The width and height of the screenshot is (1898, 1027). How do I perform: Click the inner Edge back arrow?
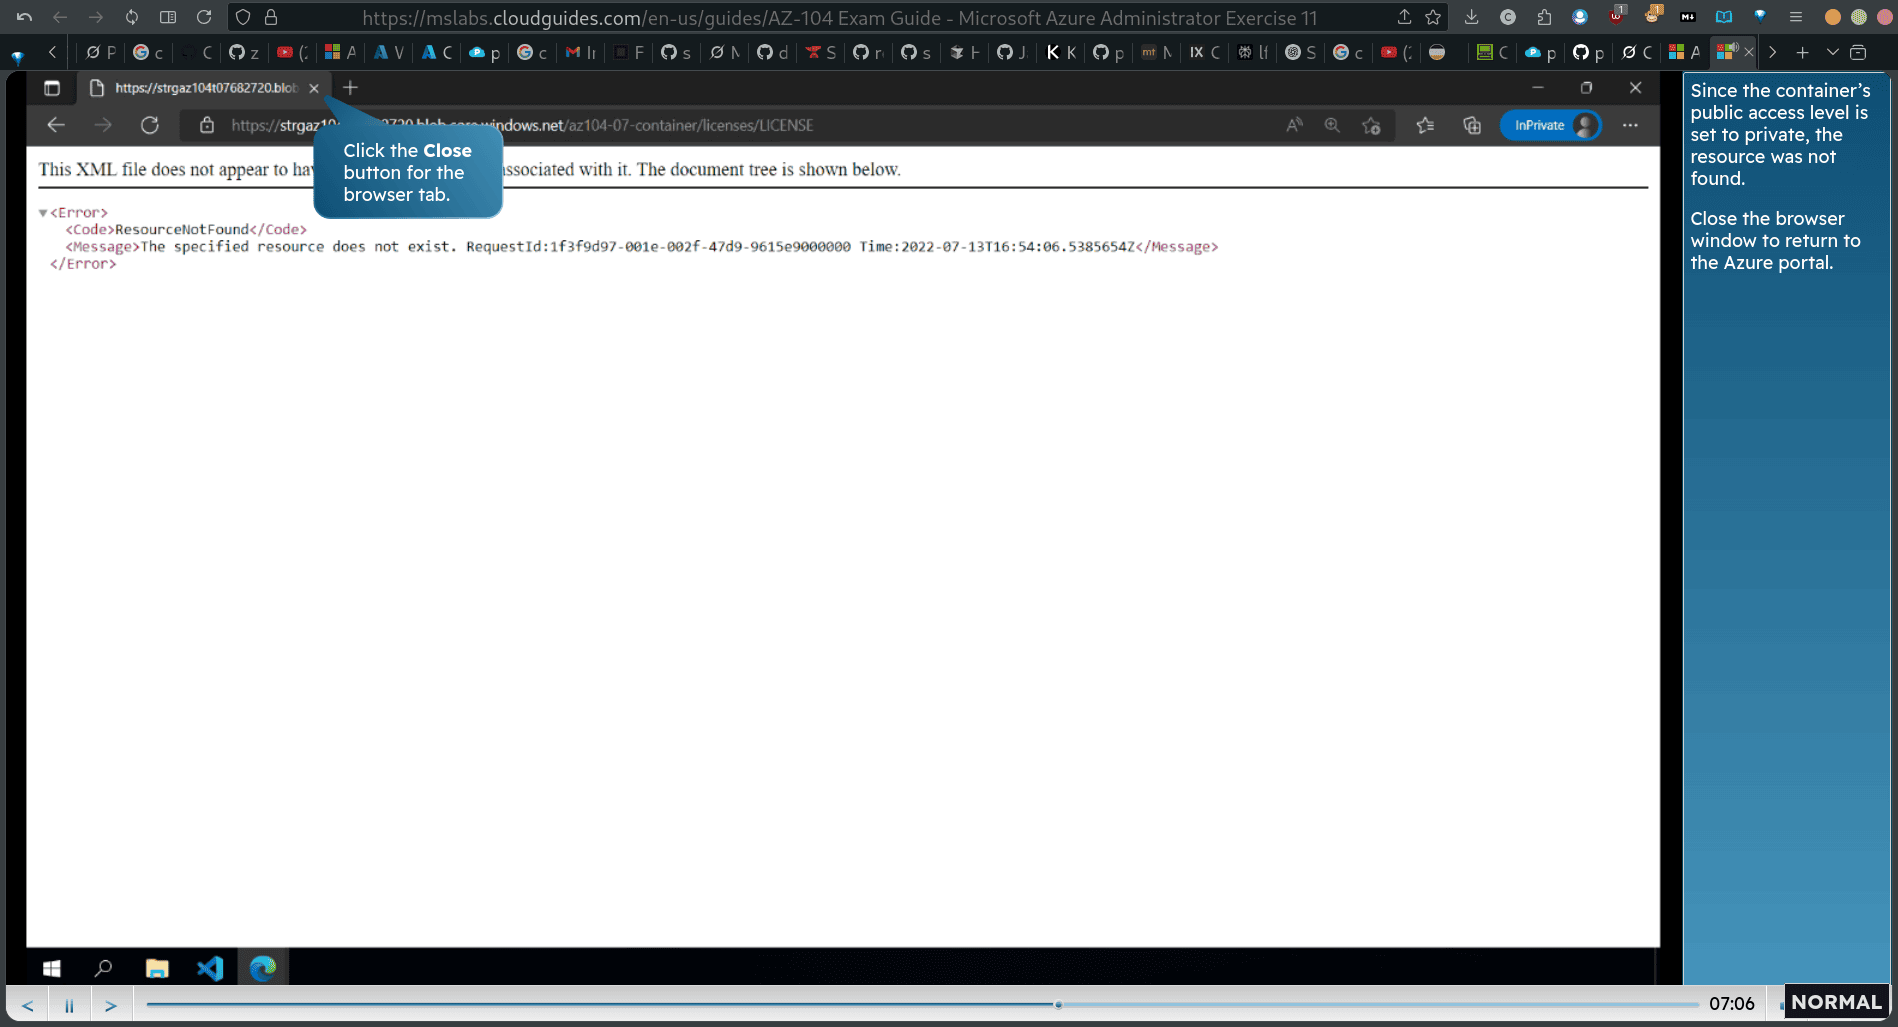[56, 125]
